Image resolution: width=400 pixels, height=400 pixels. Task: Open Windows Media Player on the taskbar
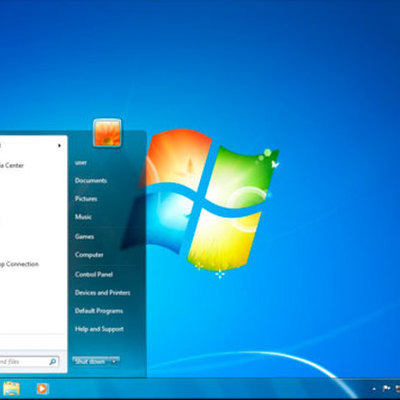pyautogui.click(x=42, y=389)
